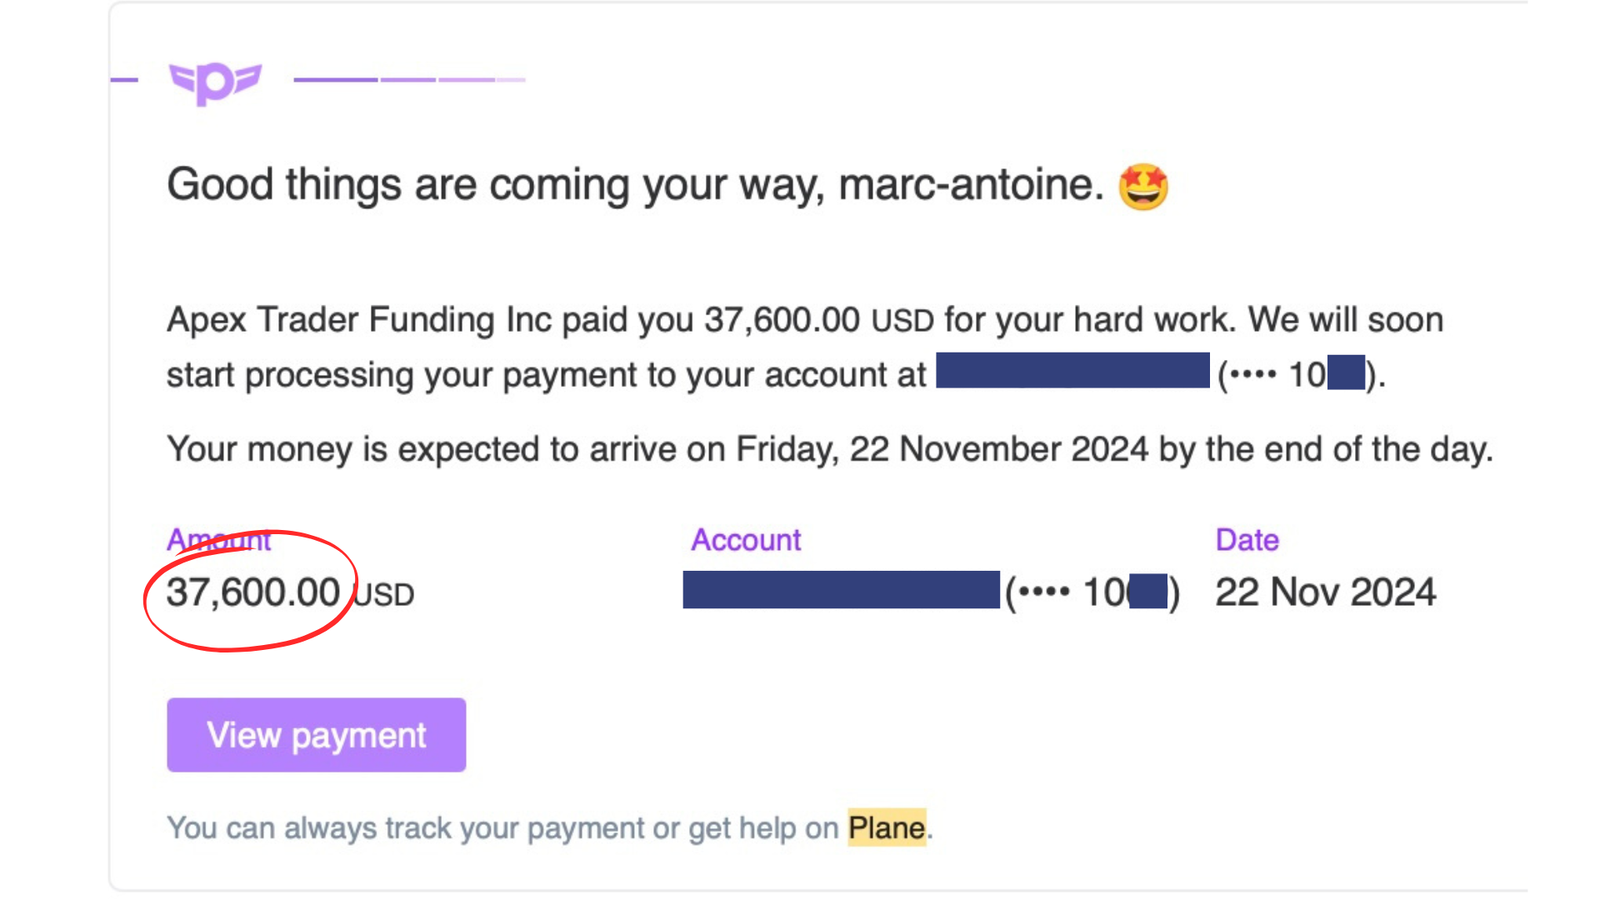1600x900 pixels.
Task: Select the 22 Nov 2024 date value
Action: pos(1325,592)
